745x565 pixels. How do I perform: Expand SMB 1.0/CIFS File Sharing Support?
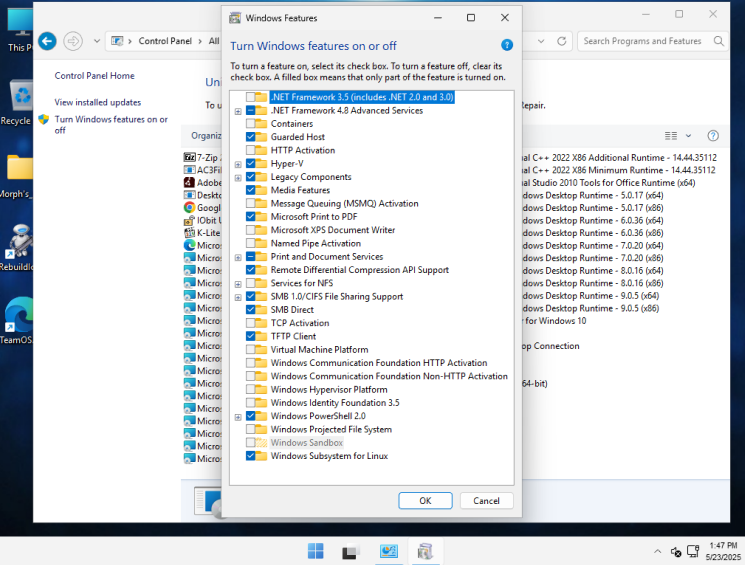tap(238, 297)
